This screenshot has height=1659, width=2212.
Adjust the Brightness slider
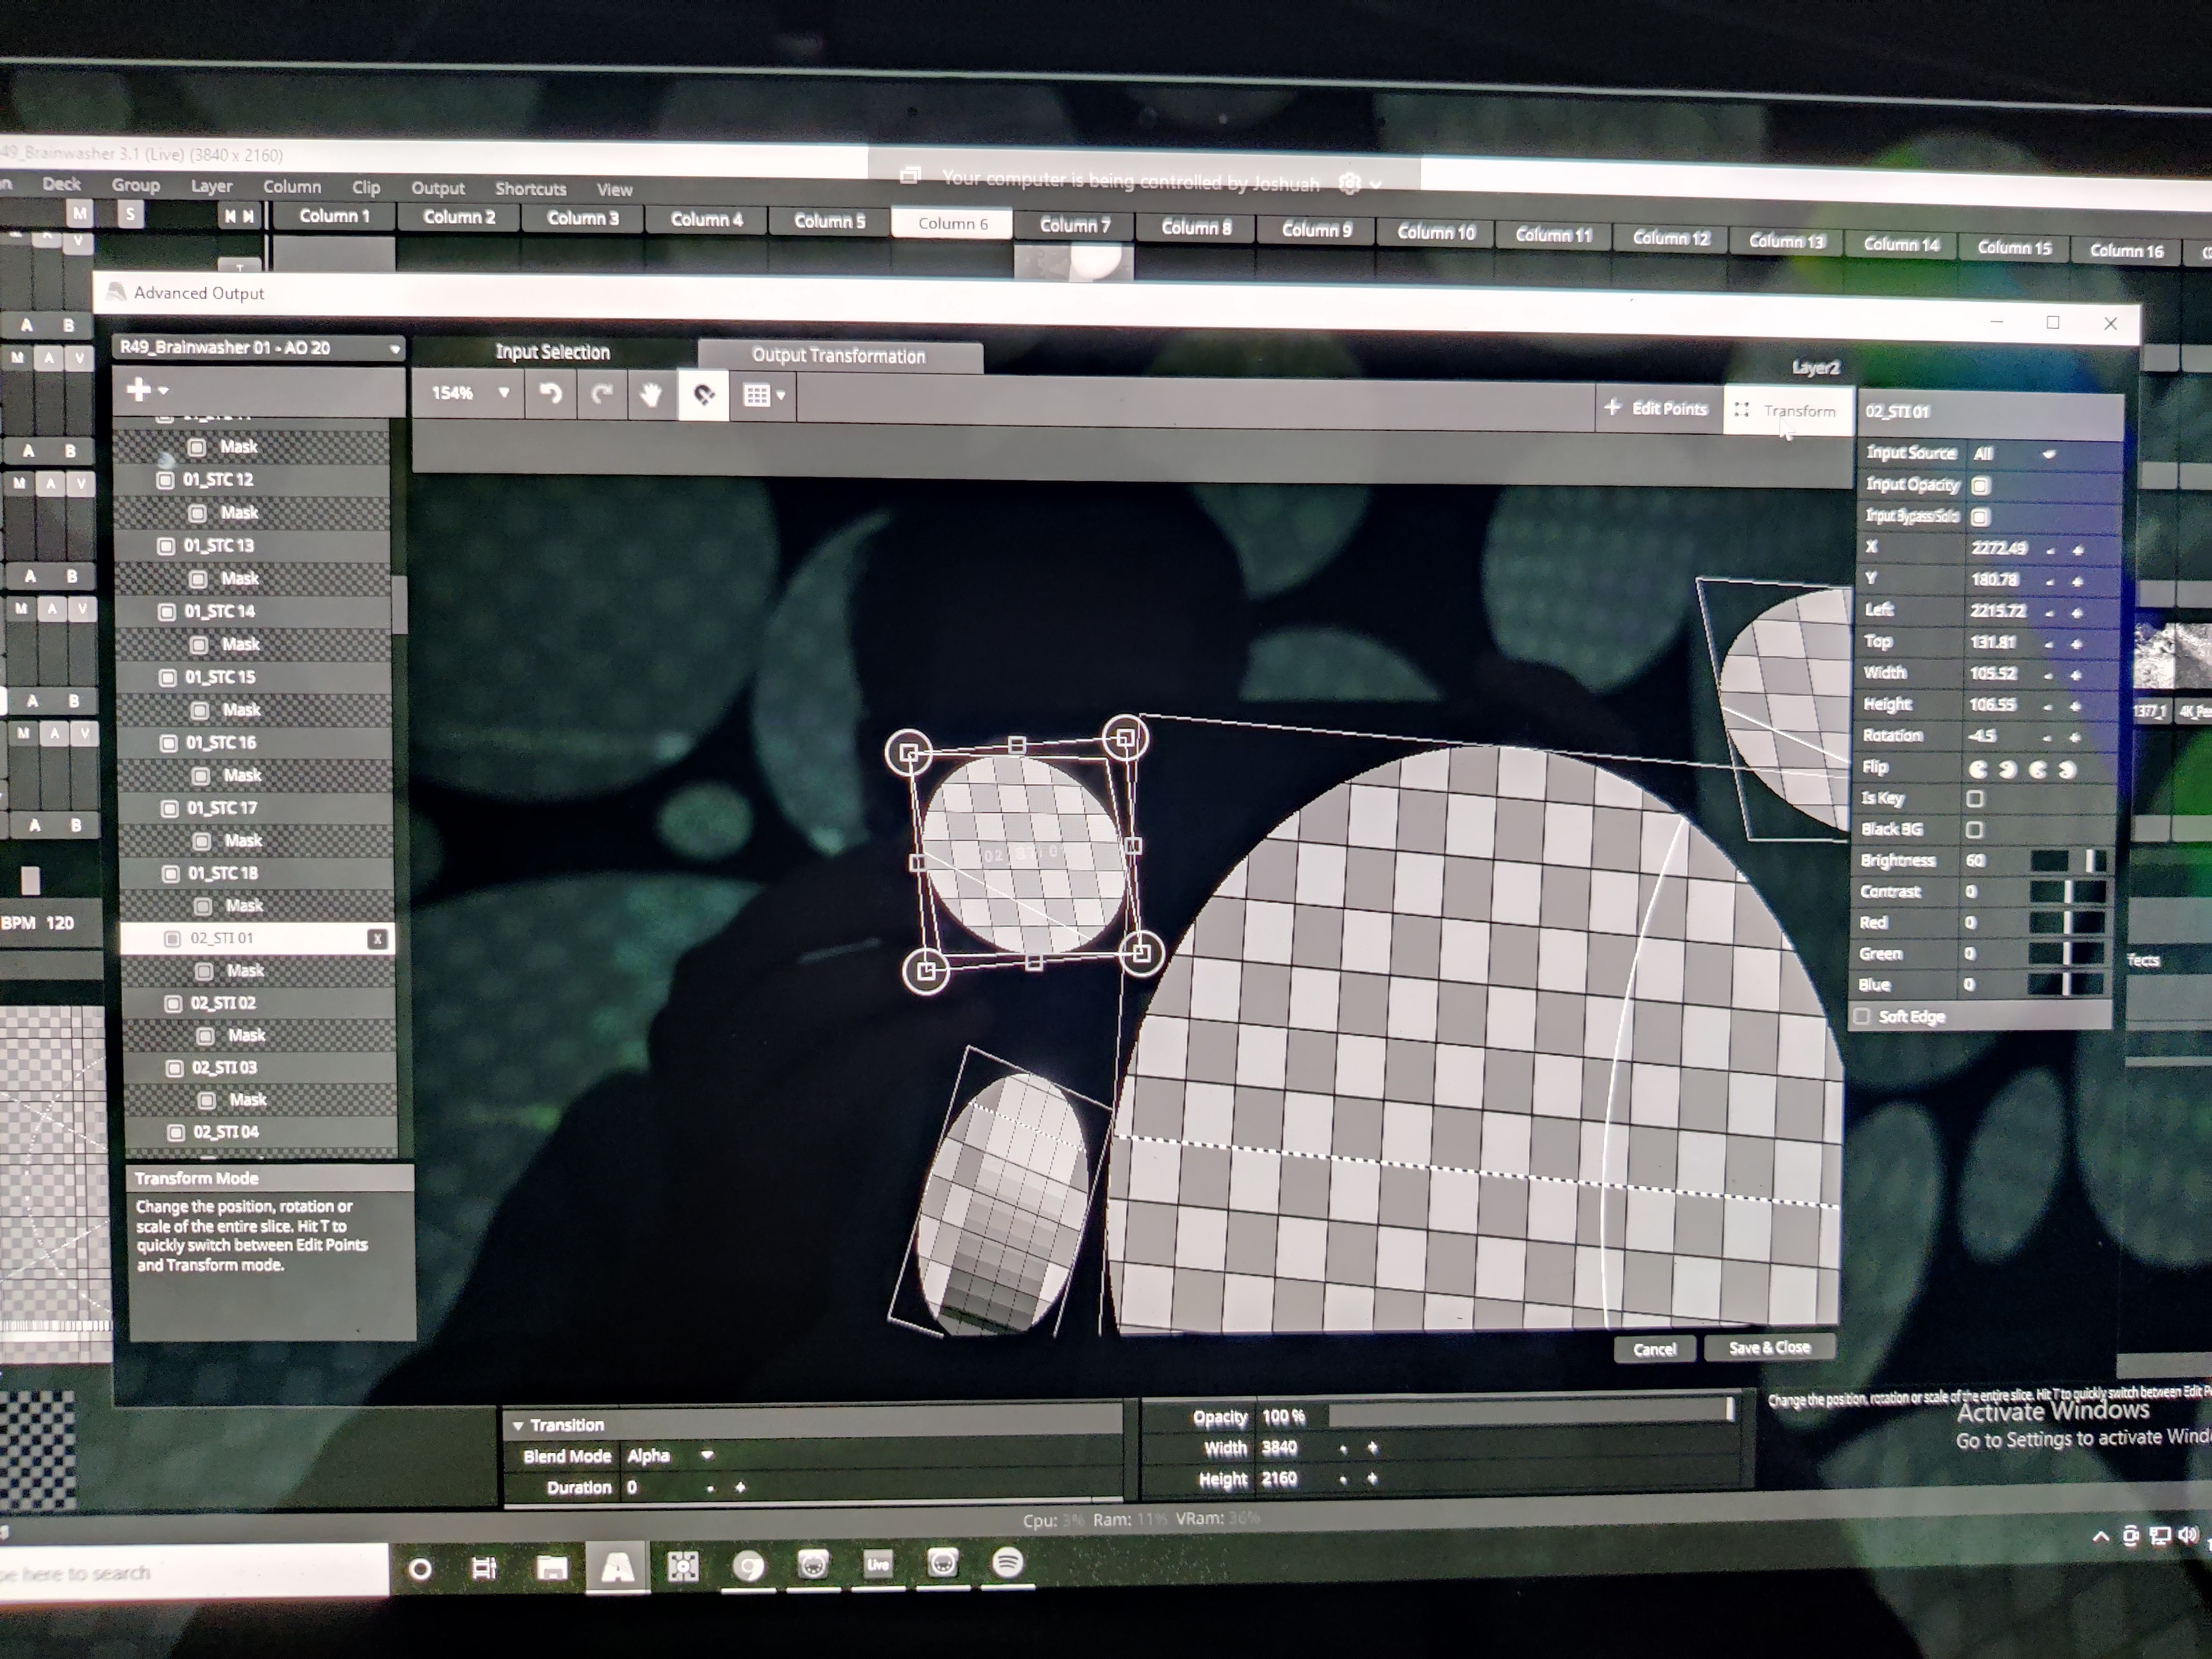[2068, 861]
